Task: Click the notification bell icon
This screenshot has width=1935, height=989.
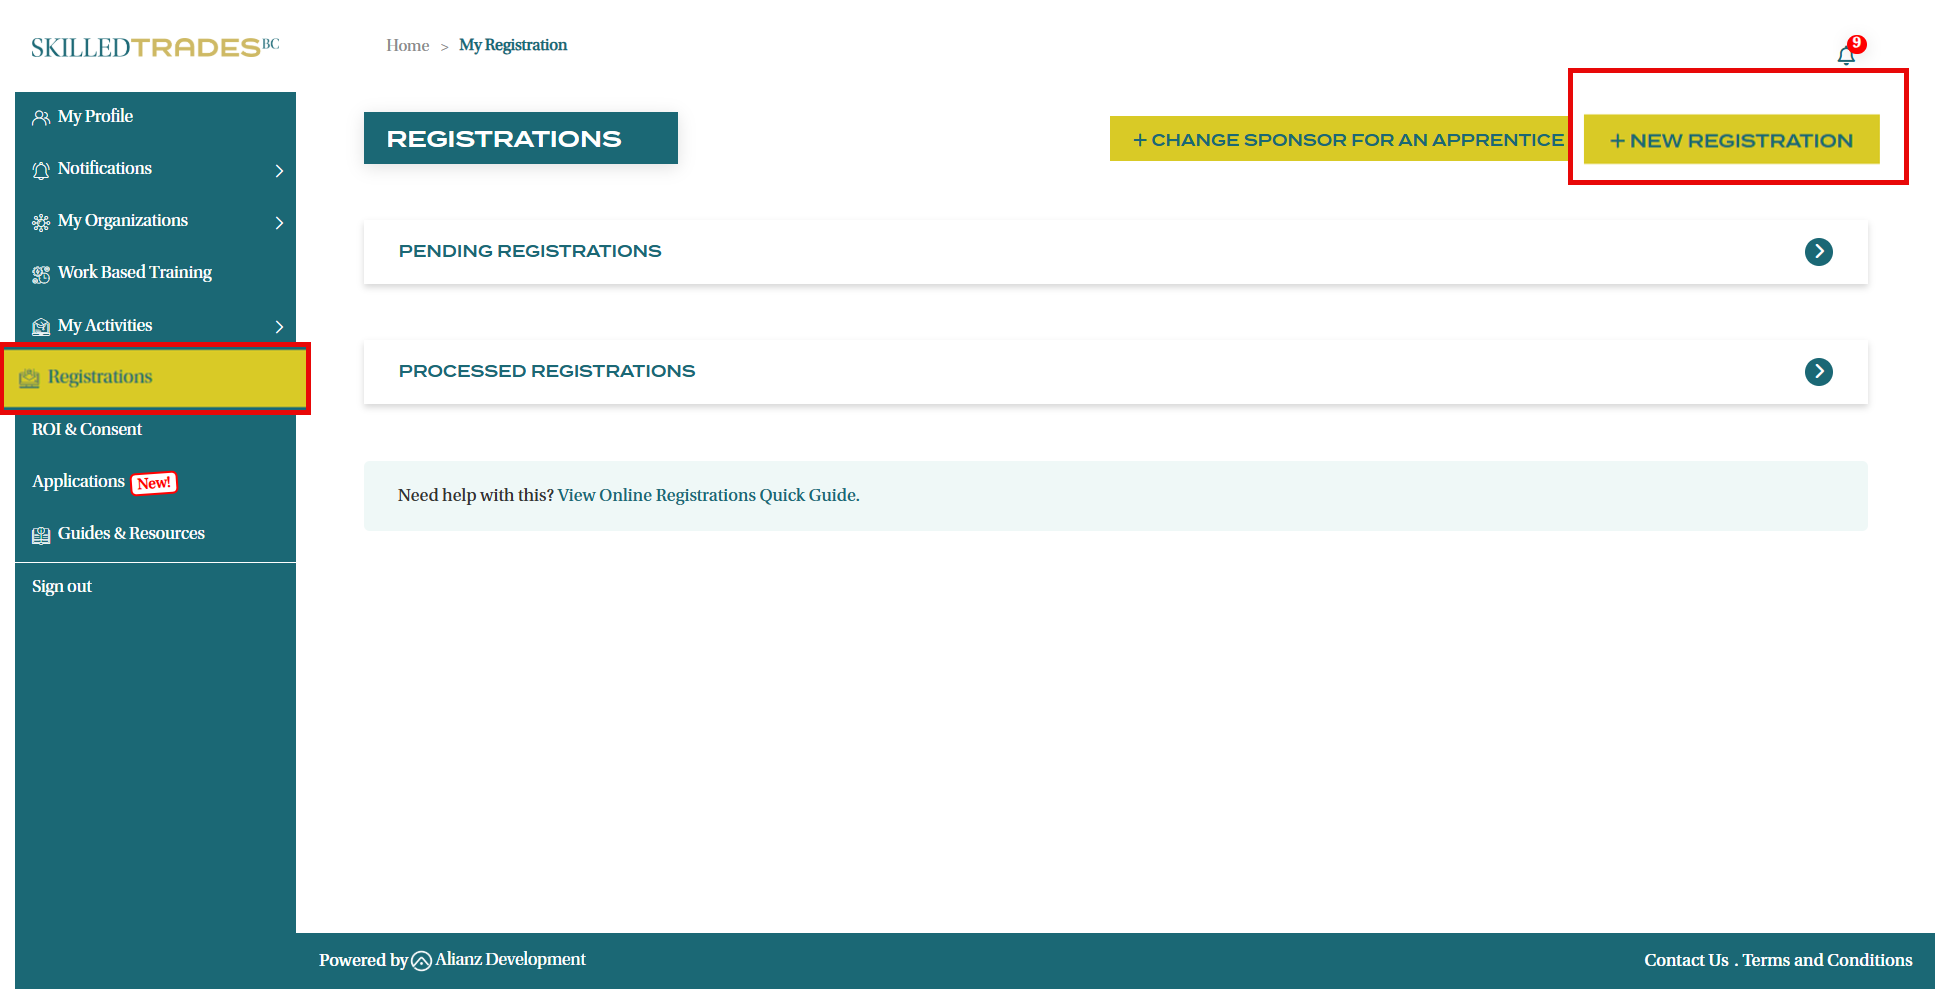Action: pyautogui.click(x=1846, y=55)
